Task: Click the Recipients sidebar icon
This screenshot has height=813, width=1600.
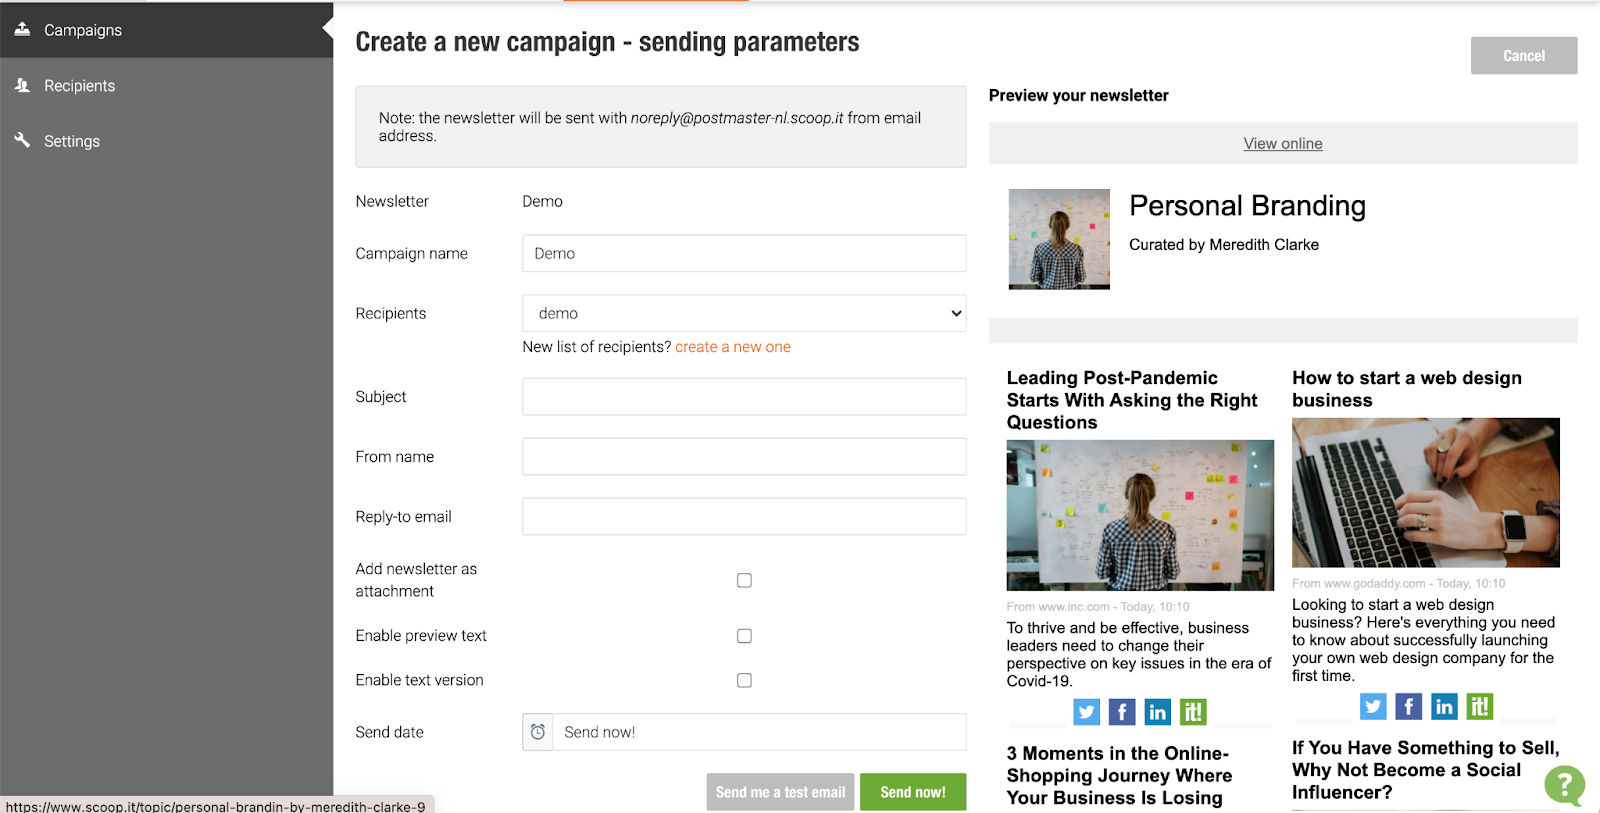Action: point(22,85)
